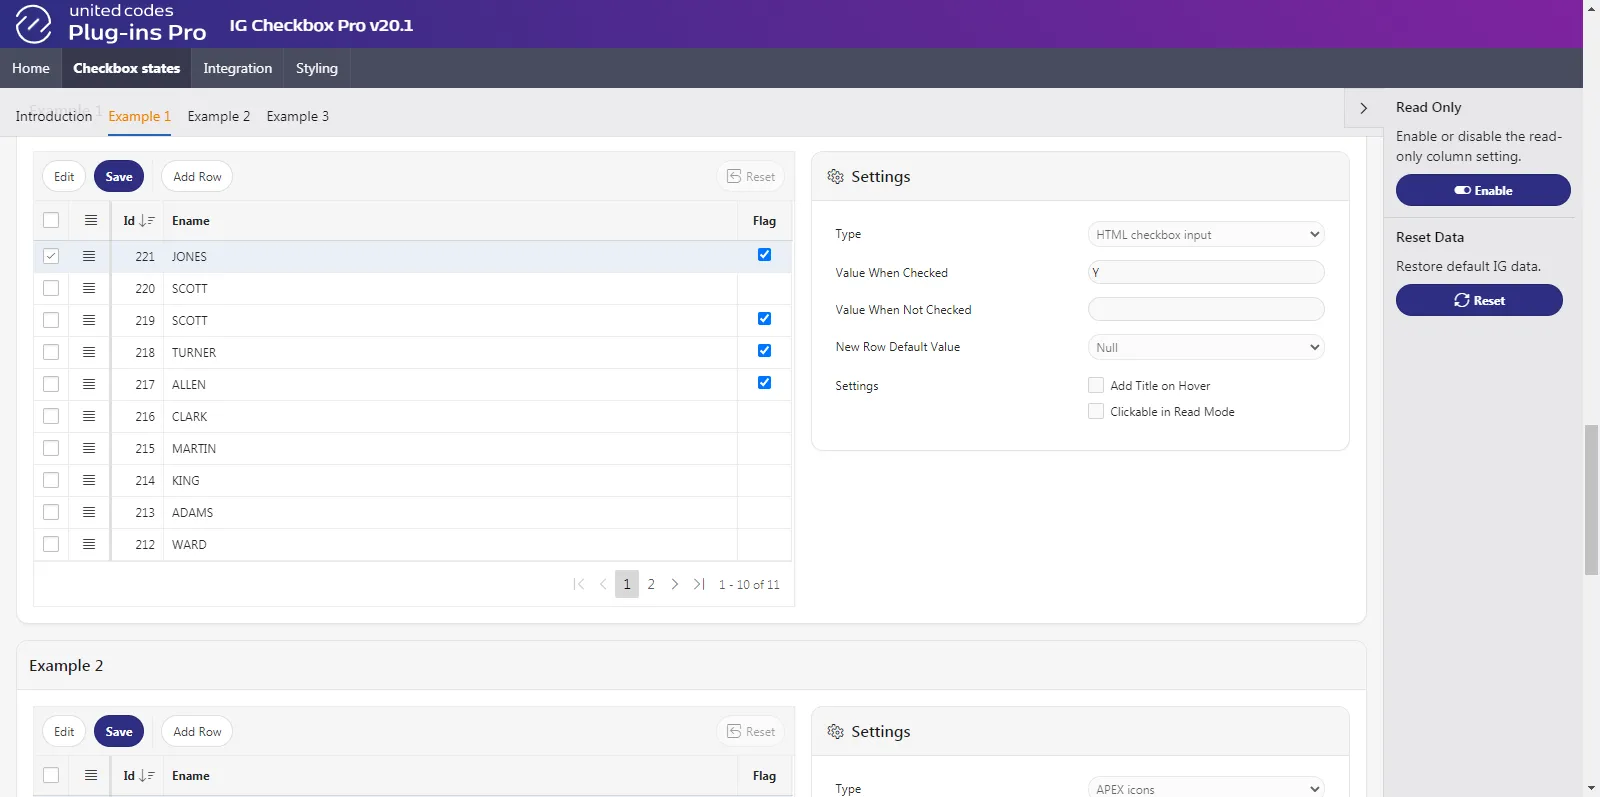The height and width of the screenshot is (797, 1600).
Task: Click the United Codes logo icon
Action: click(x=33, y=24)
